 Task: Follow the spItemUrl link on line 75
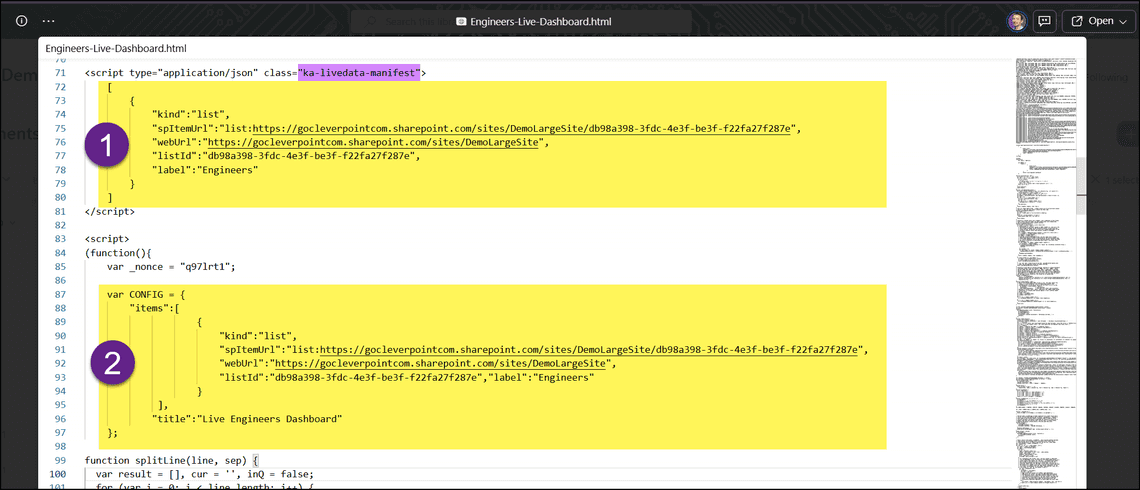click(521, 128)
